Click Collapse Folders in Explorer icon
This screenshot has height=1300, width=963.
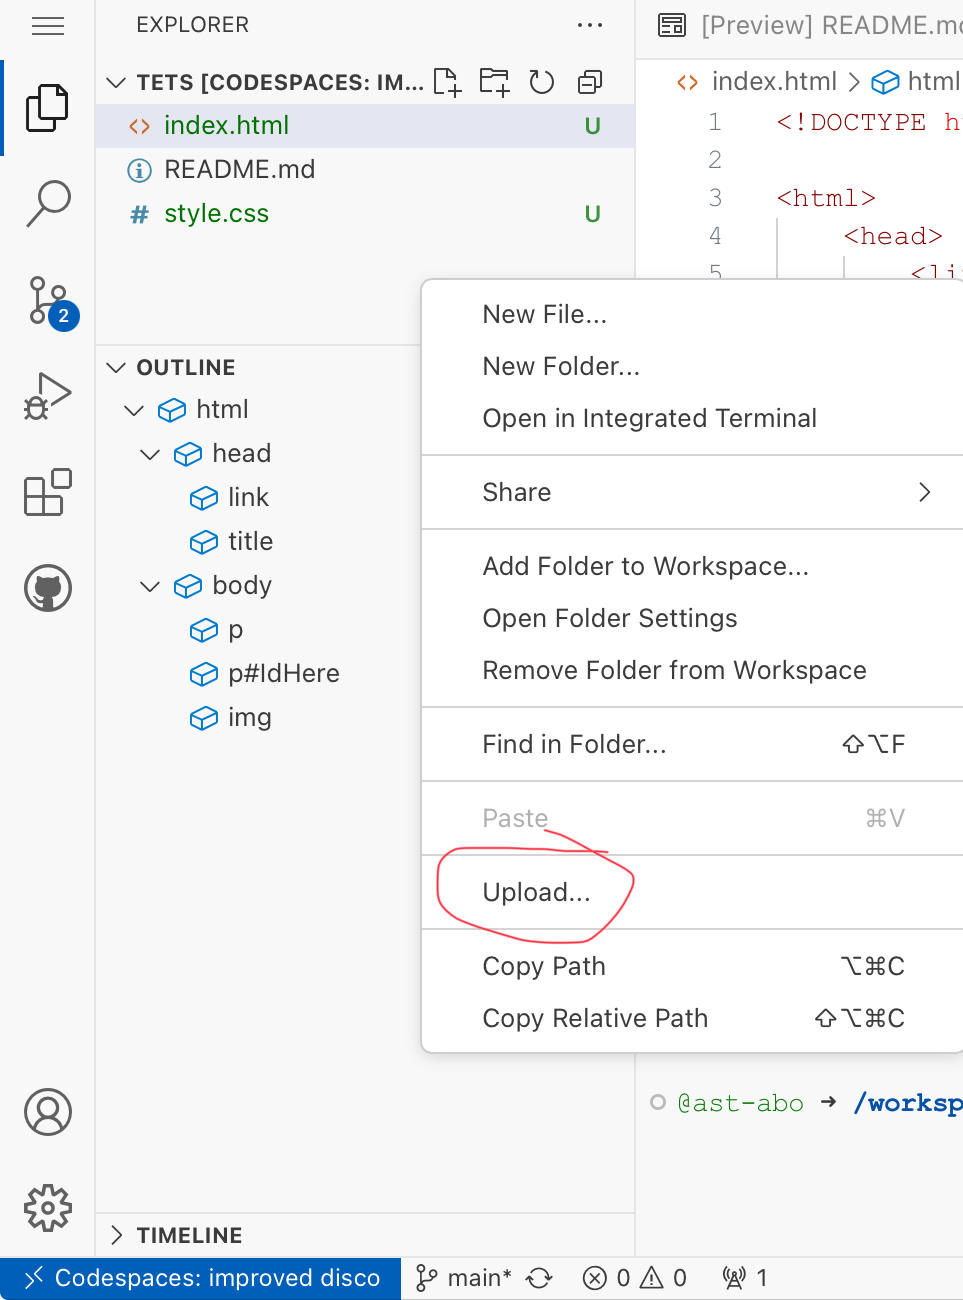click(590, 82)
